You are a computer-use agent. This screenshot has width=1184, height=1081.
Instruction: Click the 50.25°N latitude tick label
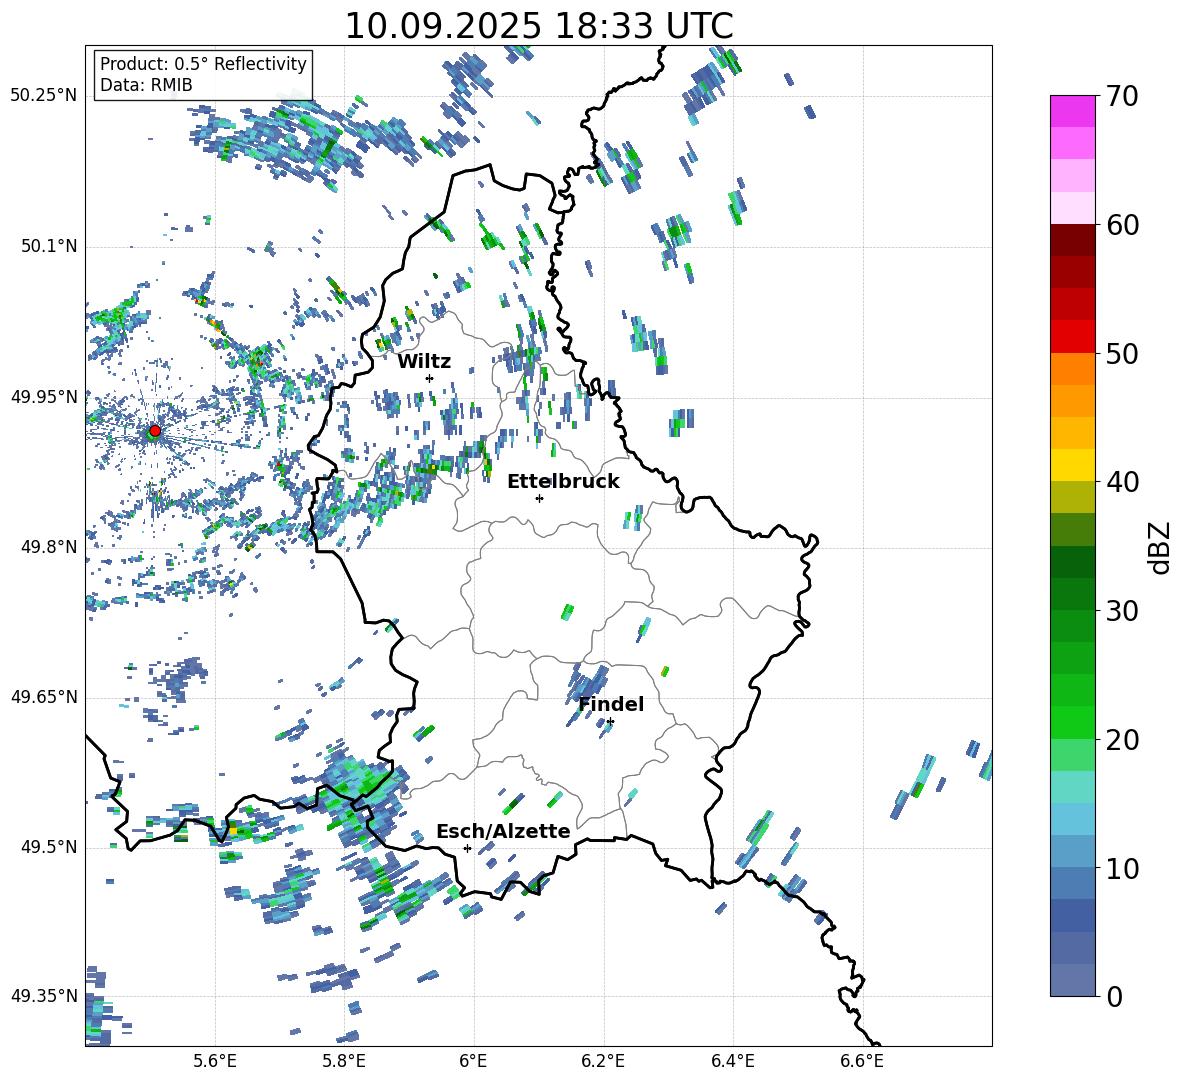tap(43, 96)
